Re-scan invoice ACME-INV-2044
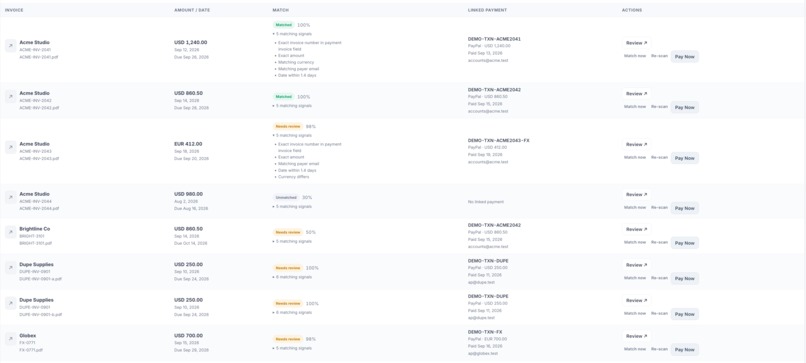Viewport: 806px width, 363px height. click(x=660, y=208)
